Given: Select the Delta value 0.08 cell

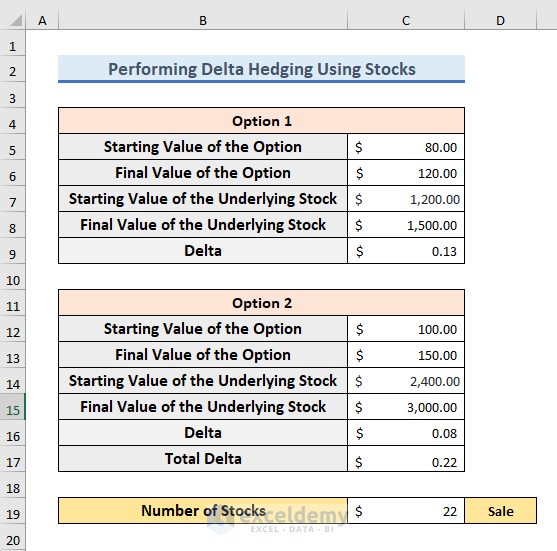Looking at the screenshot, I should click(x=406, y=433).
